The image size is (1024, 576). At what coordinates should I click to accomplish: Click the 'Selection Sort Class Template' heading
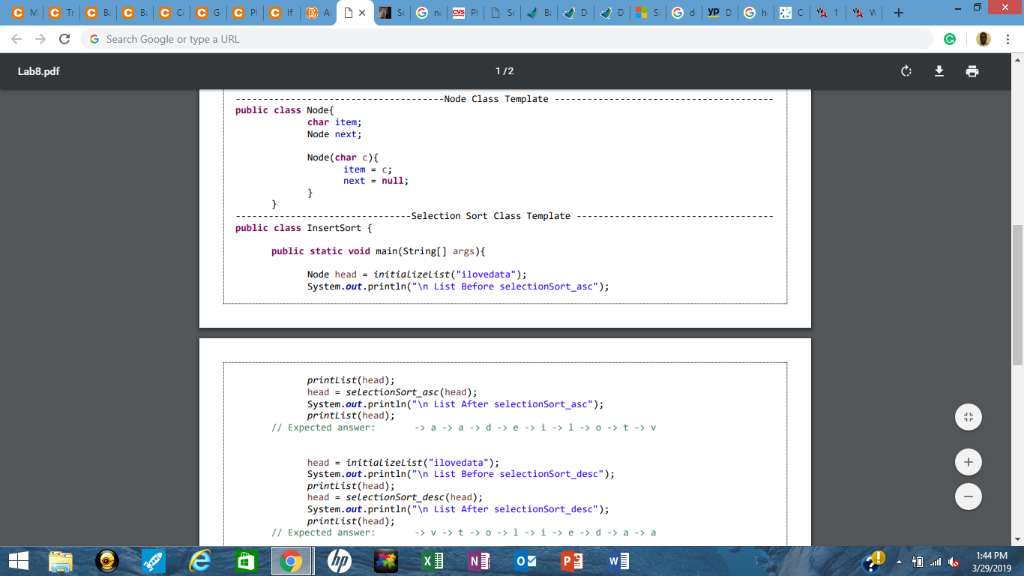[x=490, y=216]
